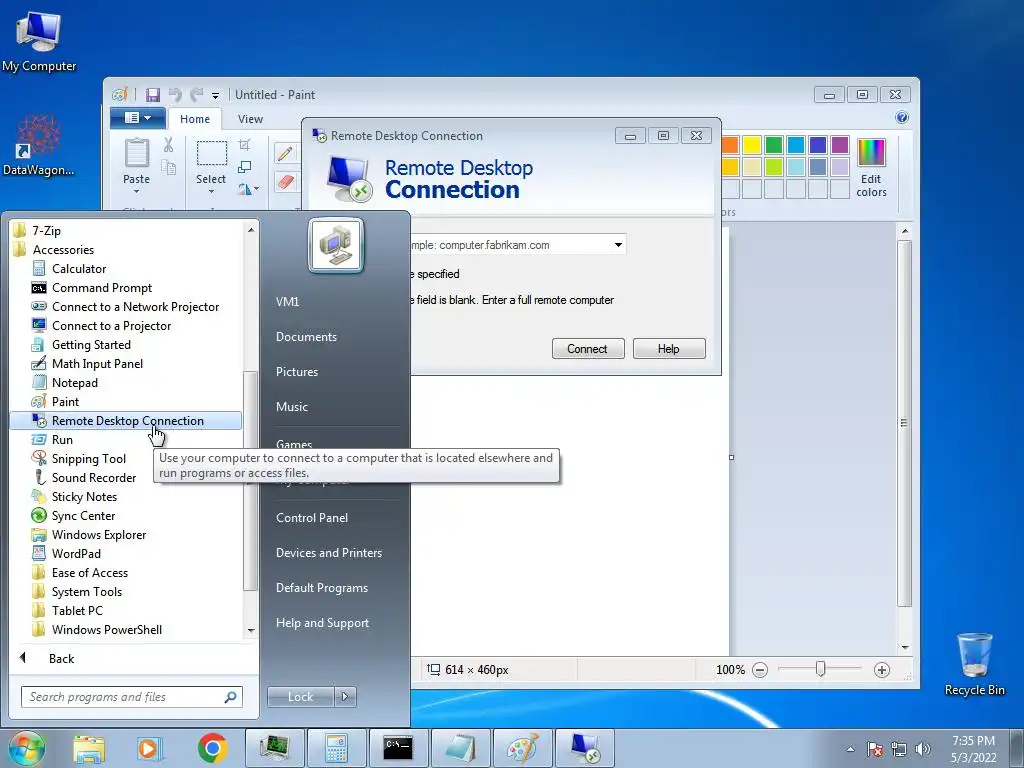Viewport: 1024px width, 768px height.
Task: Click the Paint Help question mark icon
Action: [x=902, y=118]
